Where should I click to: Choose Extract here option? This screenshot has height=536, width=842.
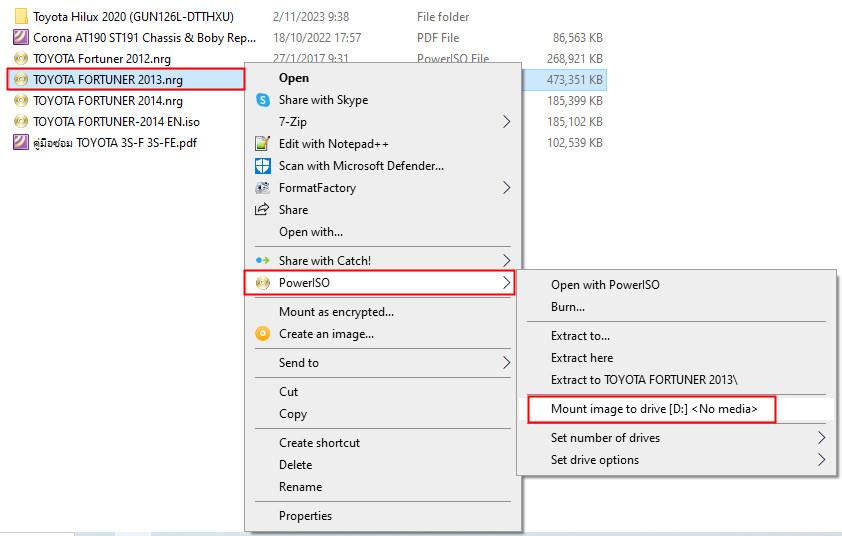pos(582,358)
